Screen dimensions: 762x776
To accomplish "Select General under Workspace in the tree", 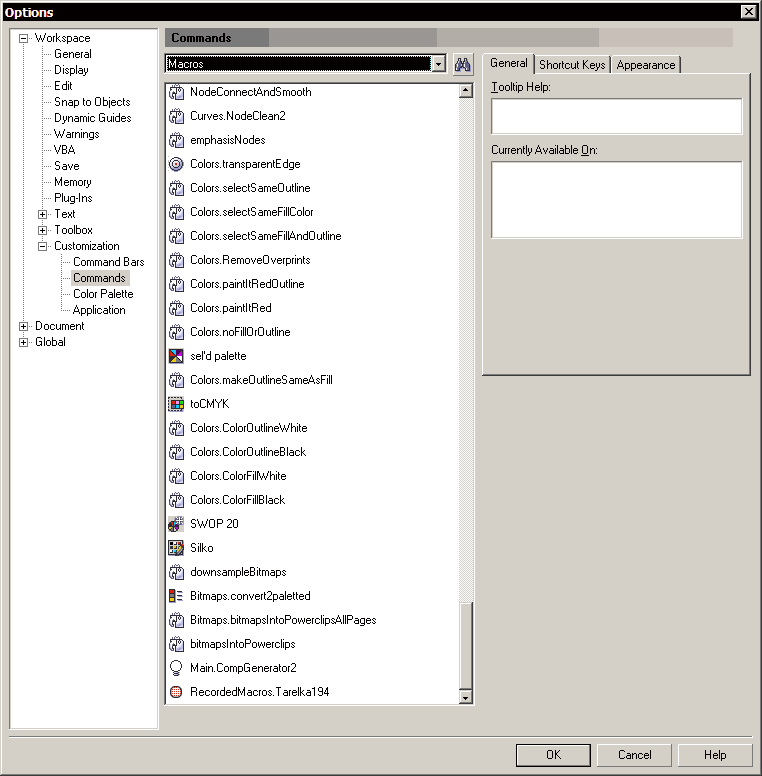I will tap(73, 54).
